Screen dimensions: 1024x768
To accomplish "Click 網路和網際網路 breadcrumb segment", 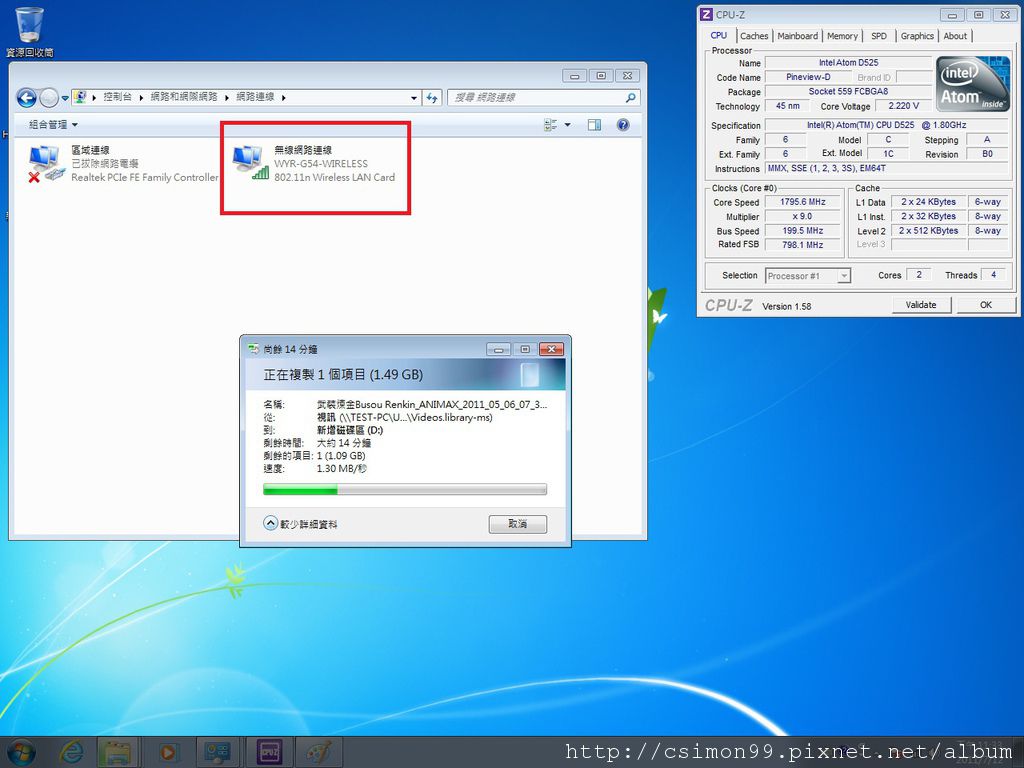I will (184, 97).
